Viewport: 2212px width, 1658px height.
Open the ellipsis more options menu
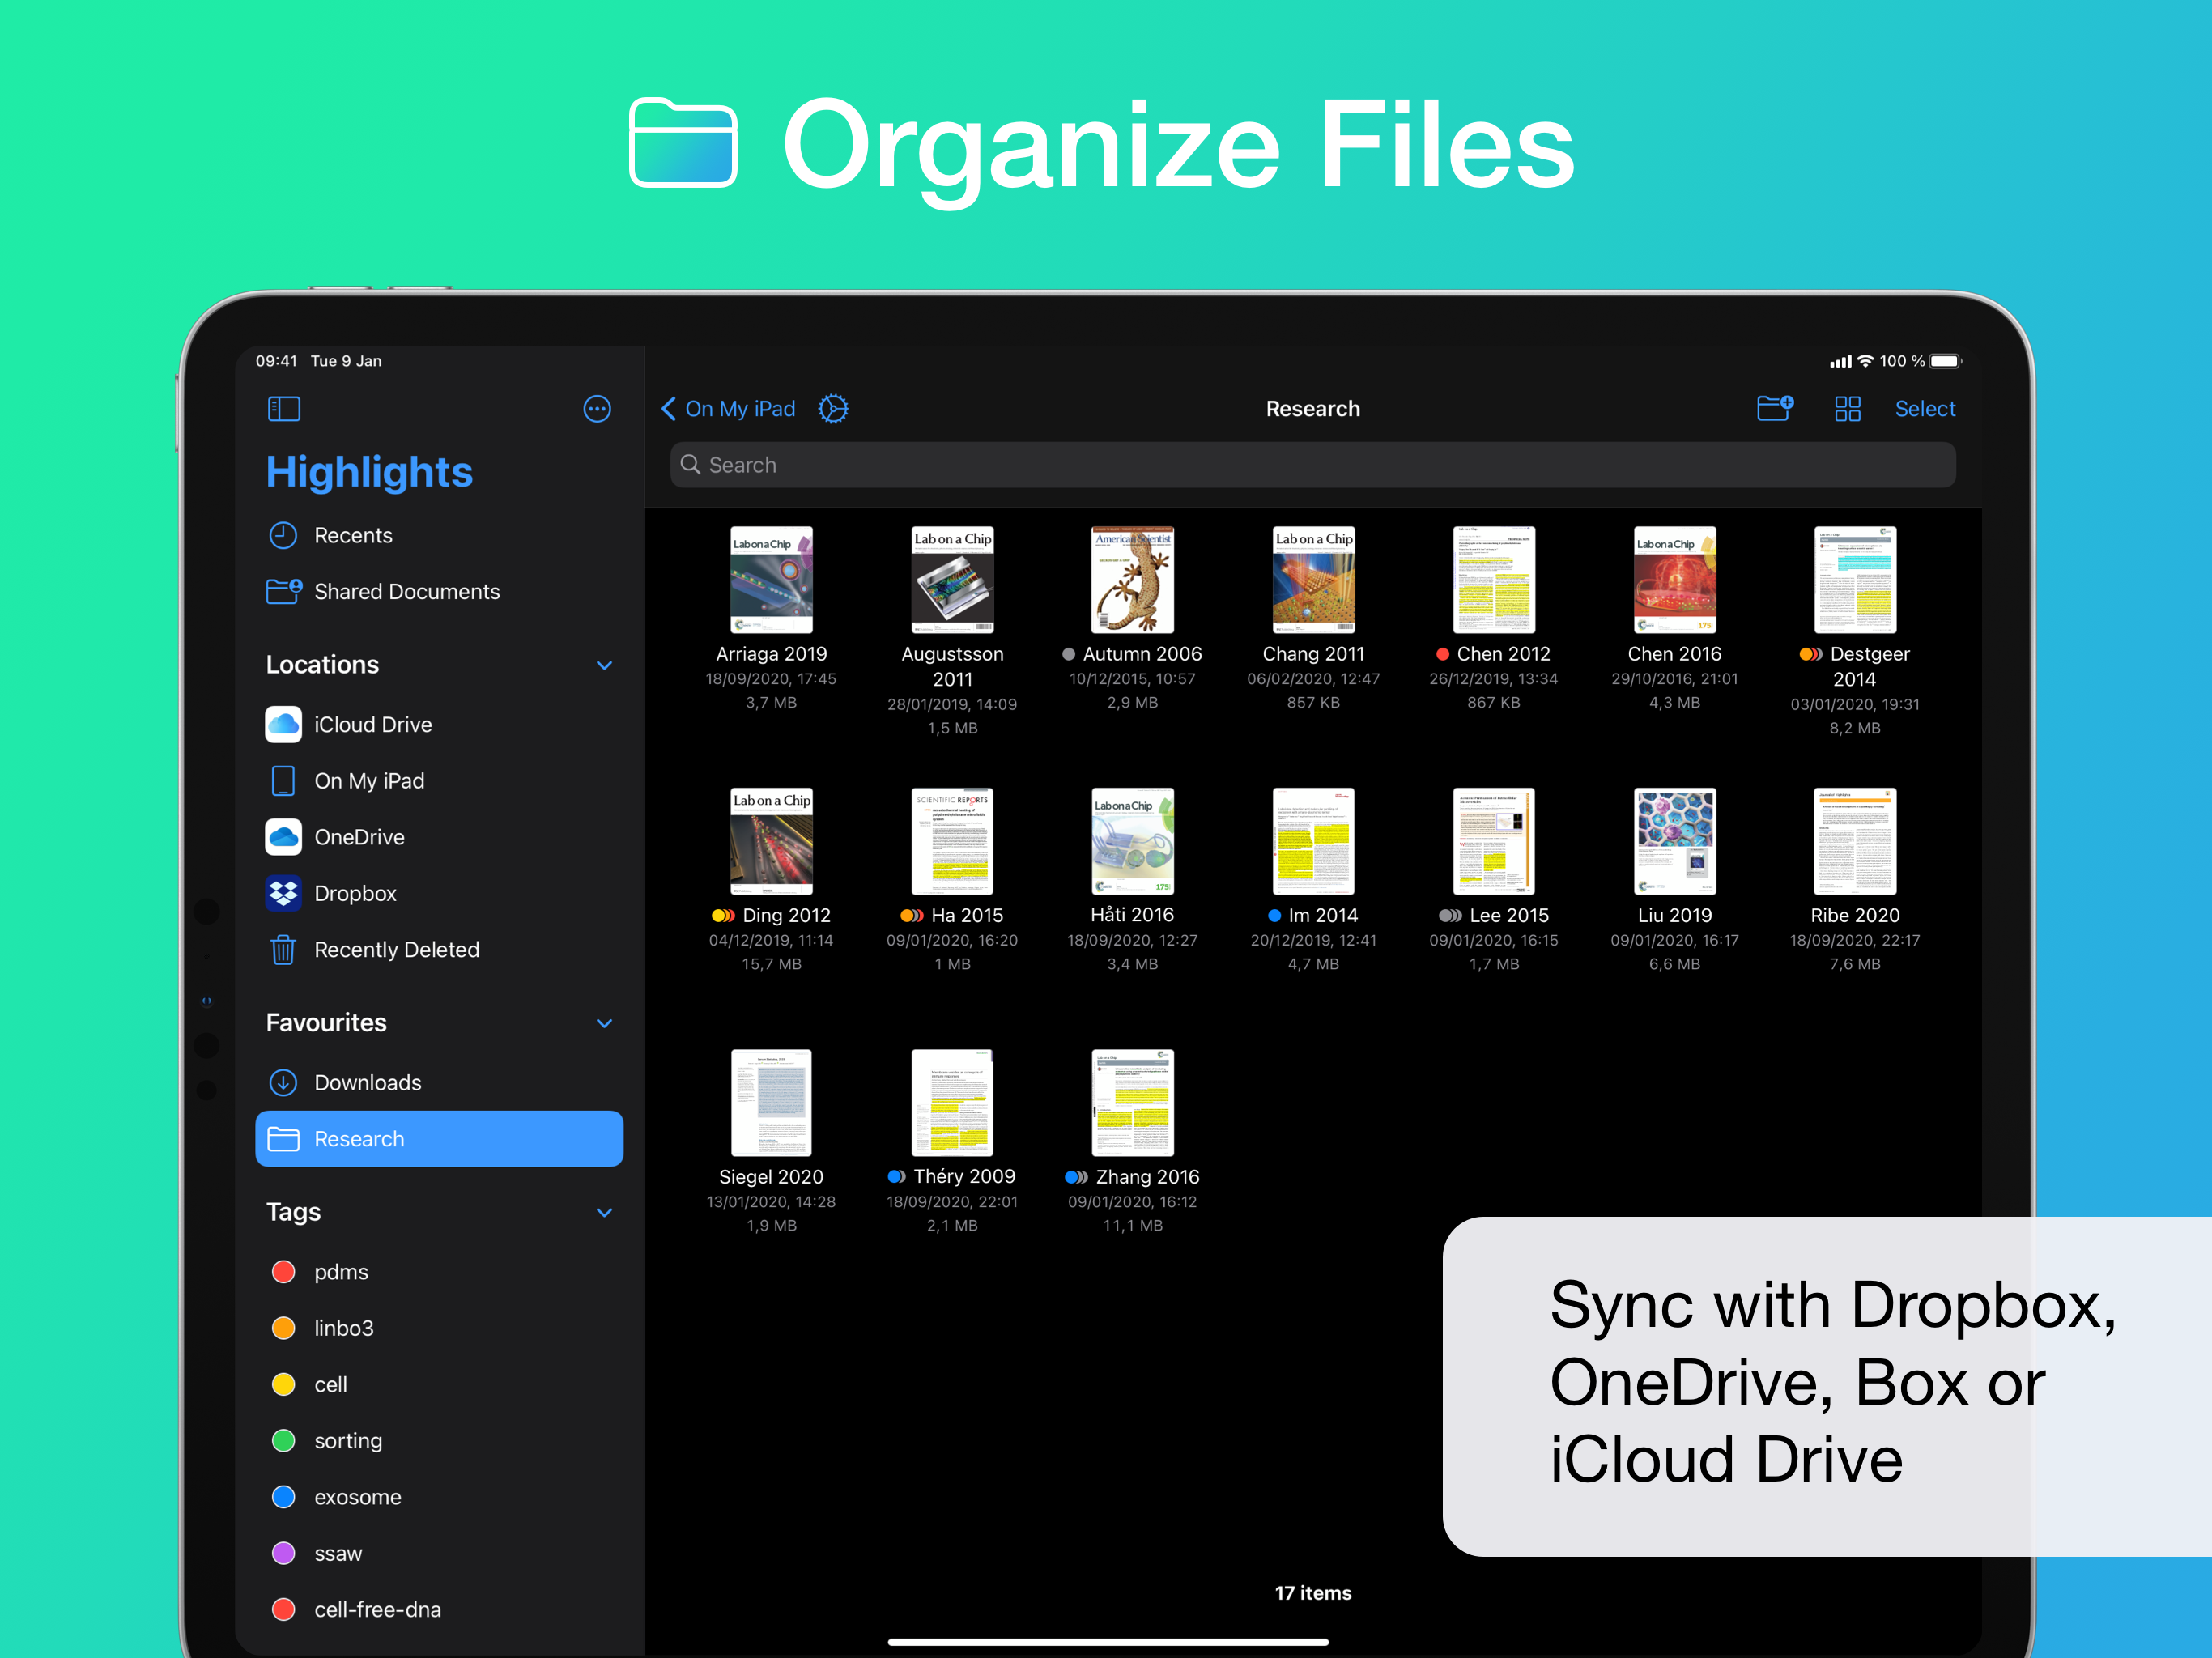click(x=596, y=408)
